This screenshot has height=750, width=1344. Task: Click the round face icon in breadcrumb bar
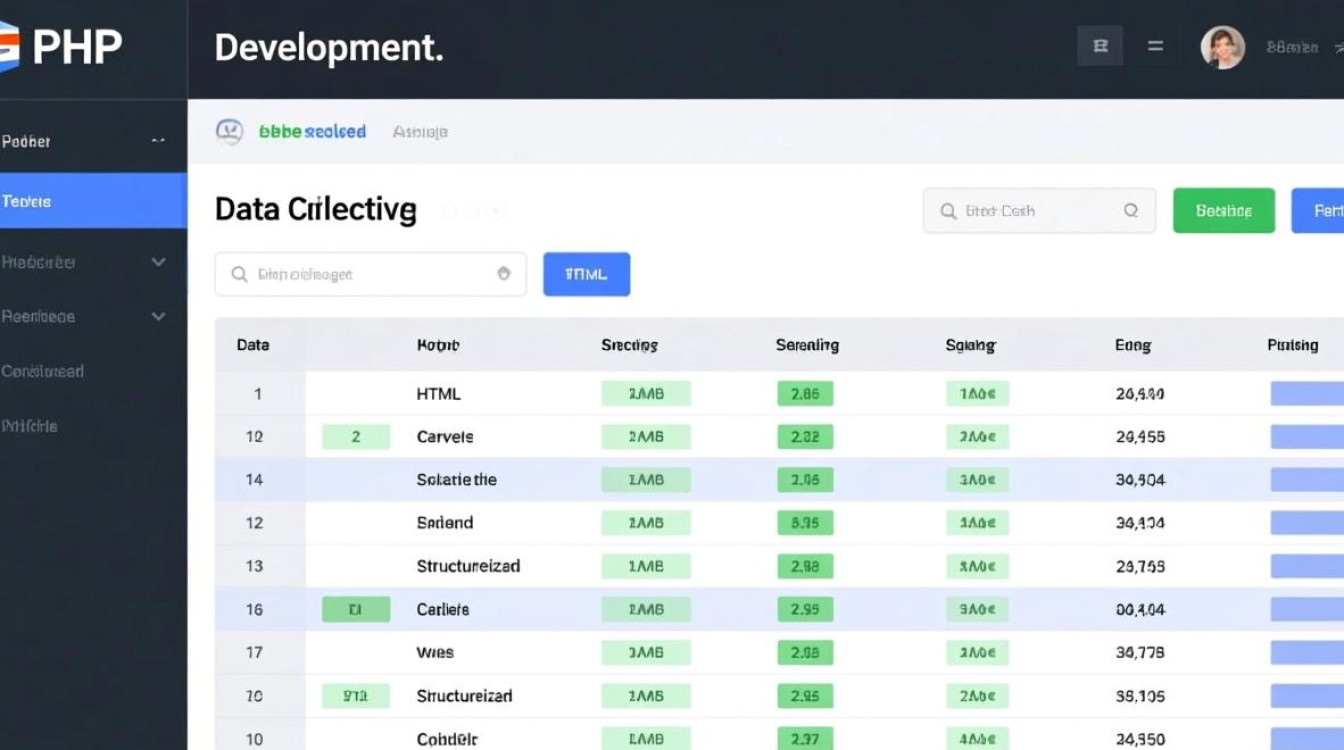pos(230,131)
